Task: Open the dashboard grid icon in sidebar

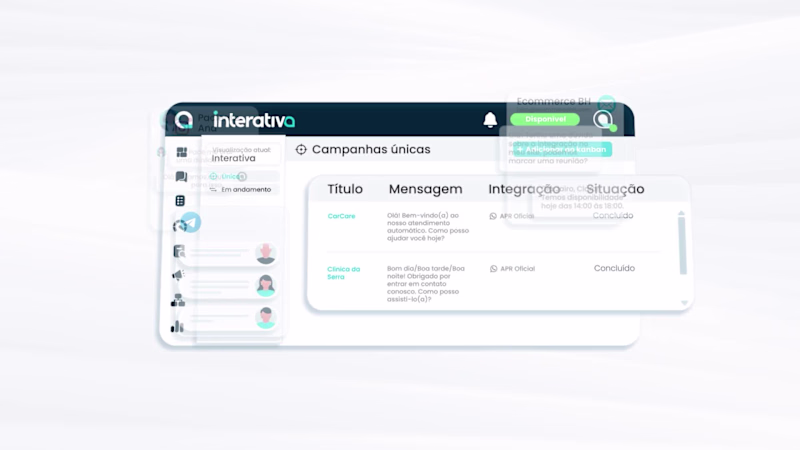Action: click(x=182, y=152)
